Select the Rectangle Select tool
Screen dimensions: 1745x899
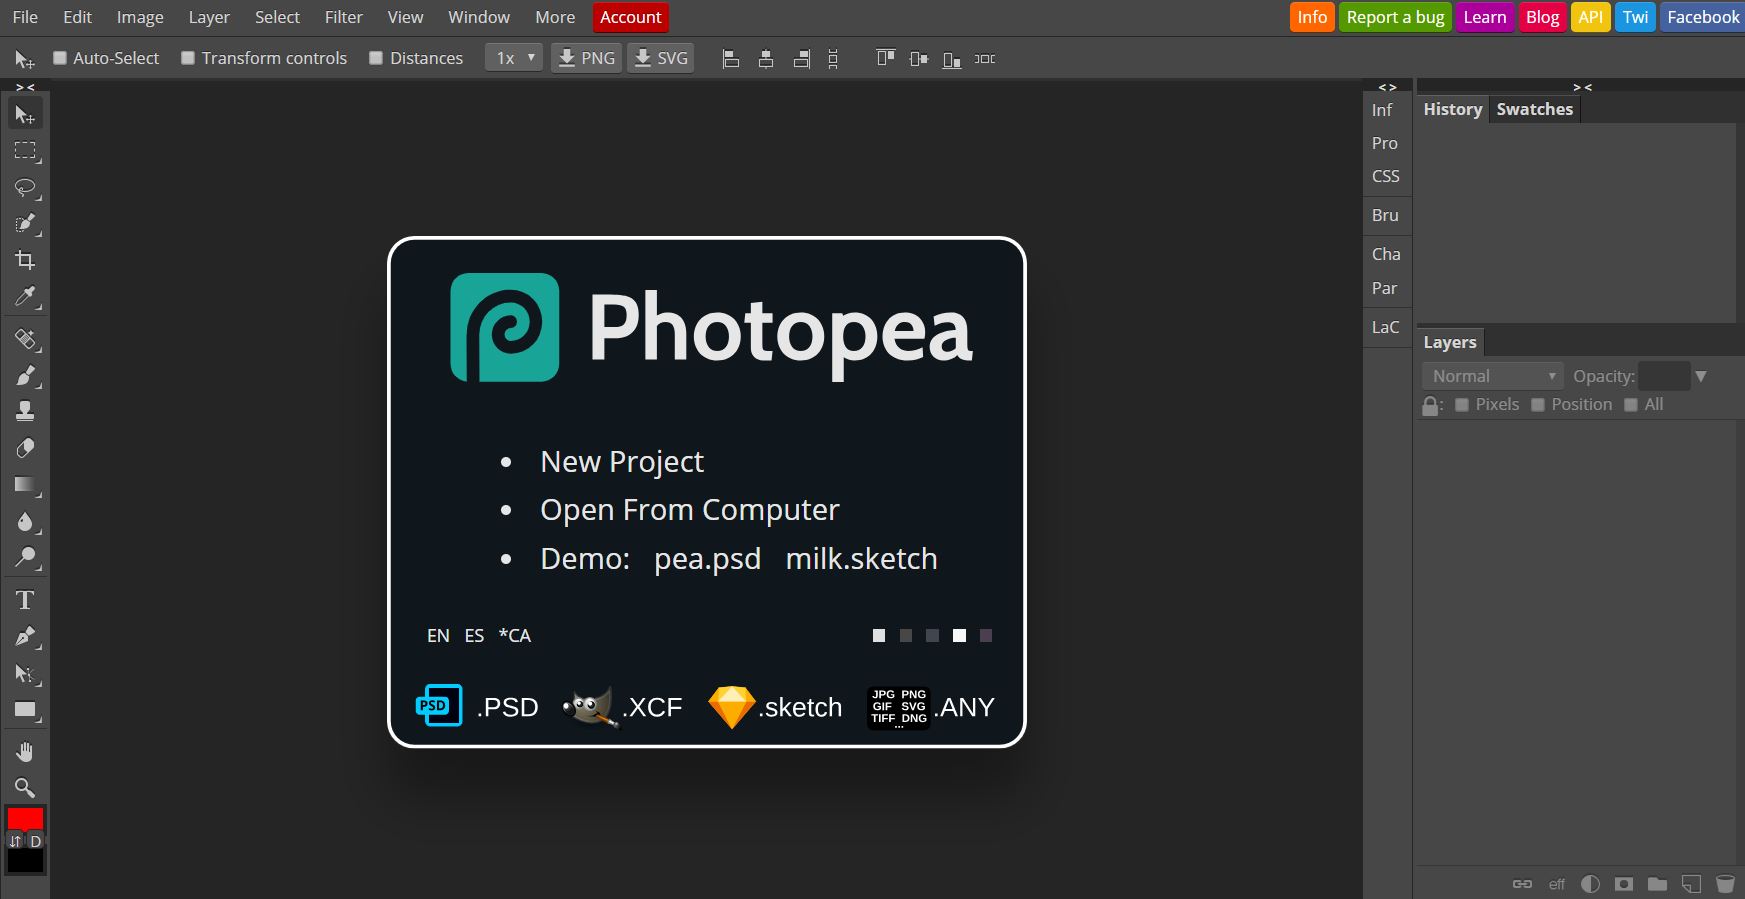pos(25,151)
